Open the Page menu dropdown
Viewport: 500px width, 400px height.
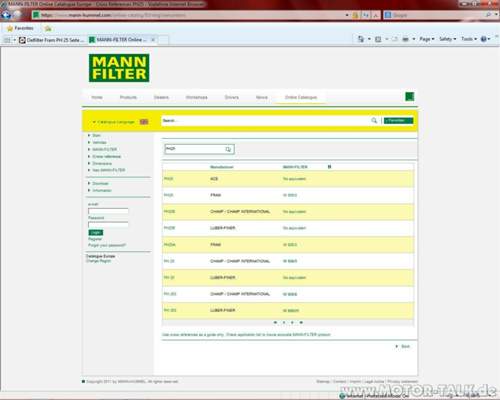(x=427, y=39)
